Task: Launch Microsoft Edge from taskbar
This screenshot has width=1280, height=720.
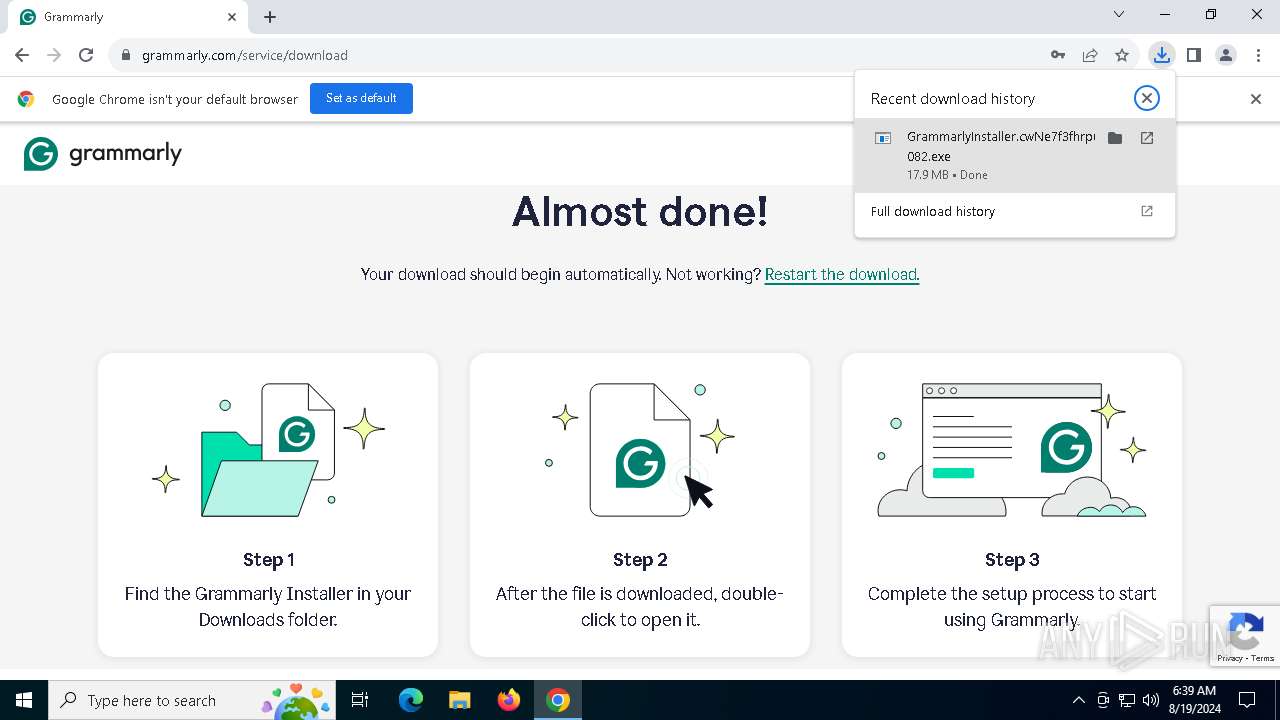Action: pos(411,700)
